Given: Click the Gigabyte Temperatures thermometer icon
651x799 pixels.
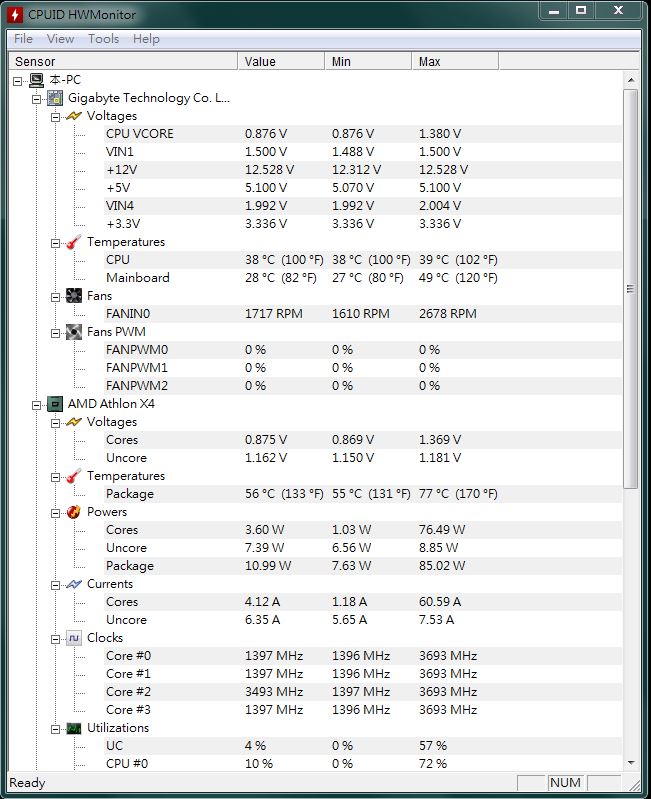Looking at the screenshot, I should click(x=74, y=242).
